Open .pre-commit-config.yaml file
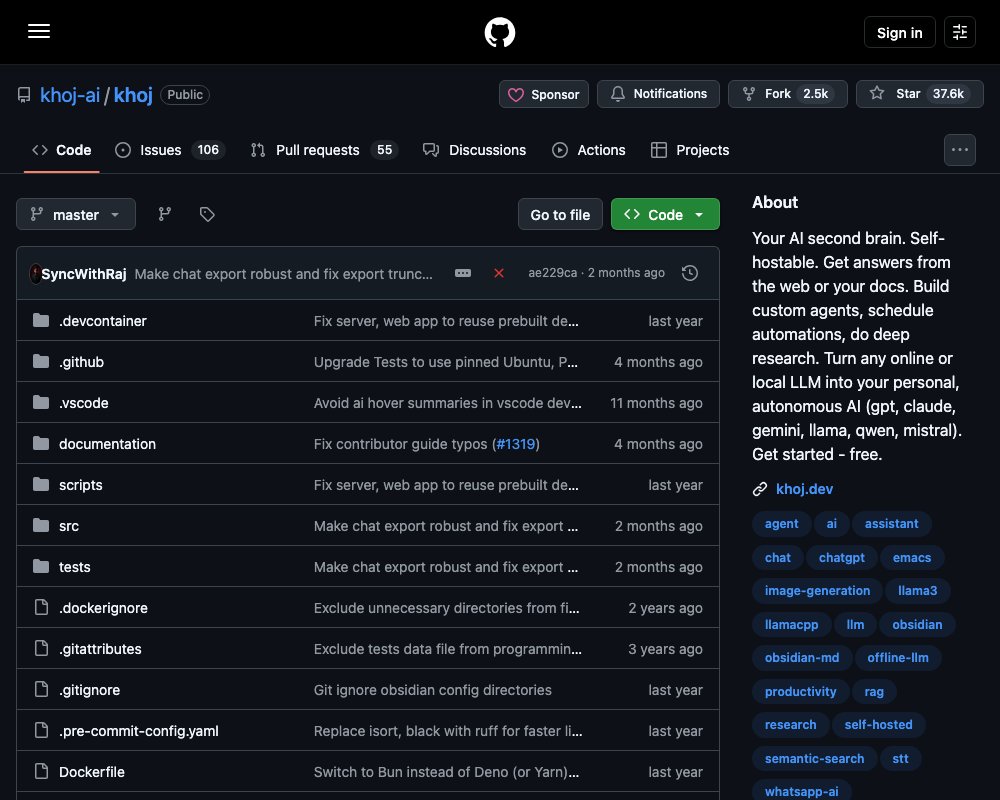Screen dimensions: 1000x800 point(138,730)
